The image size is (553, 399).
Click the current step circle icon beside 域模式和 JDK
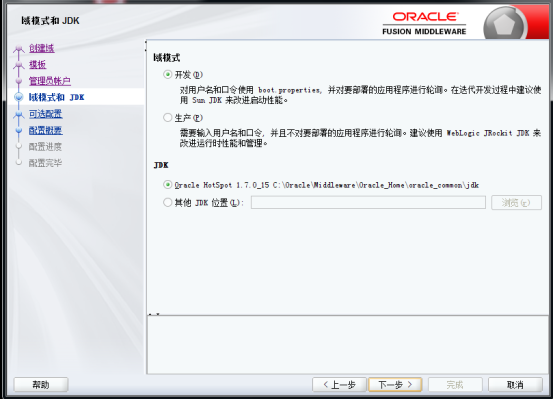pyautogui.click(x=19, y=97)
